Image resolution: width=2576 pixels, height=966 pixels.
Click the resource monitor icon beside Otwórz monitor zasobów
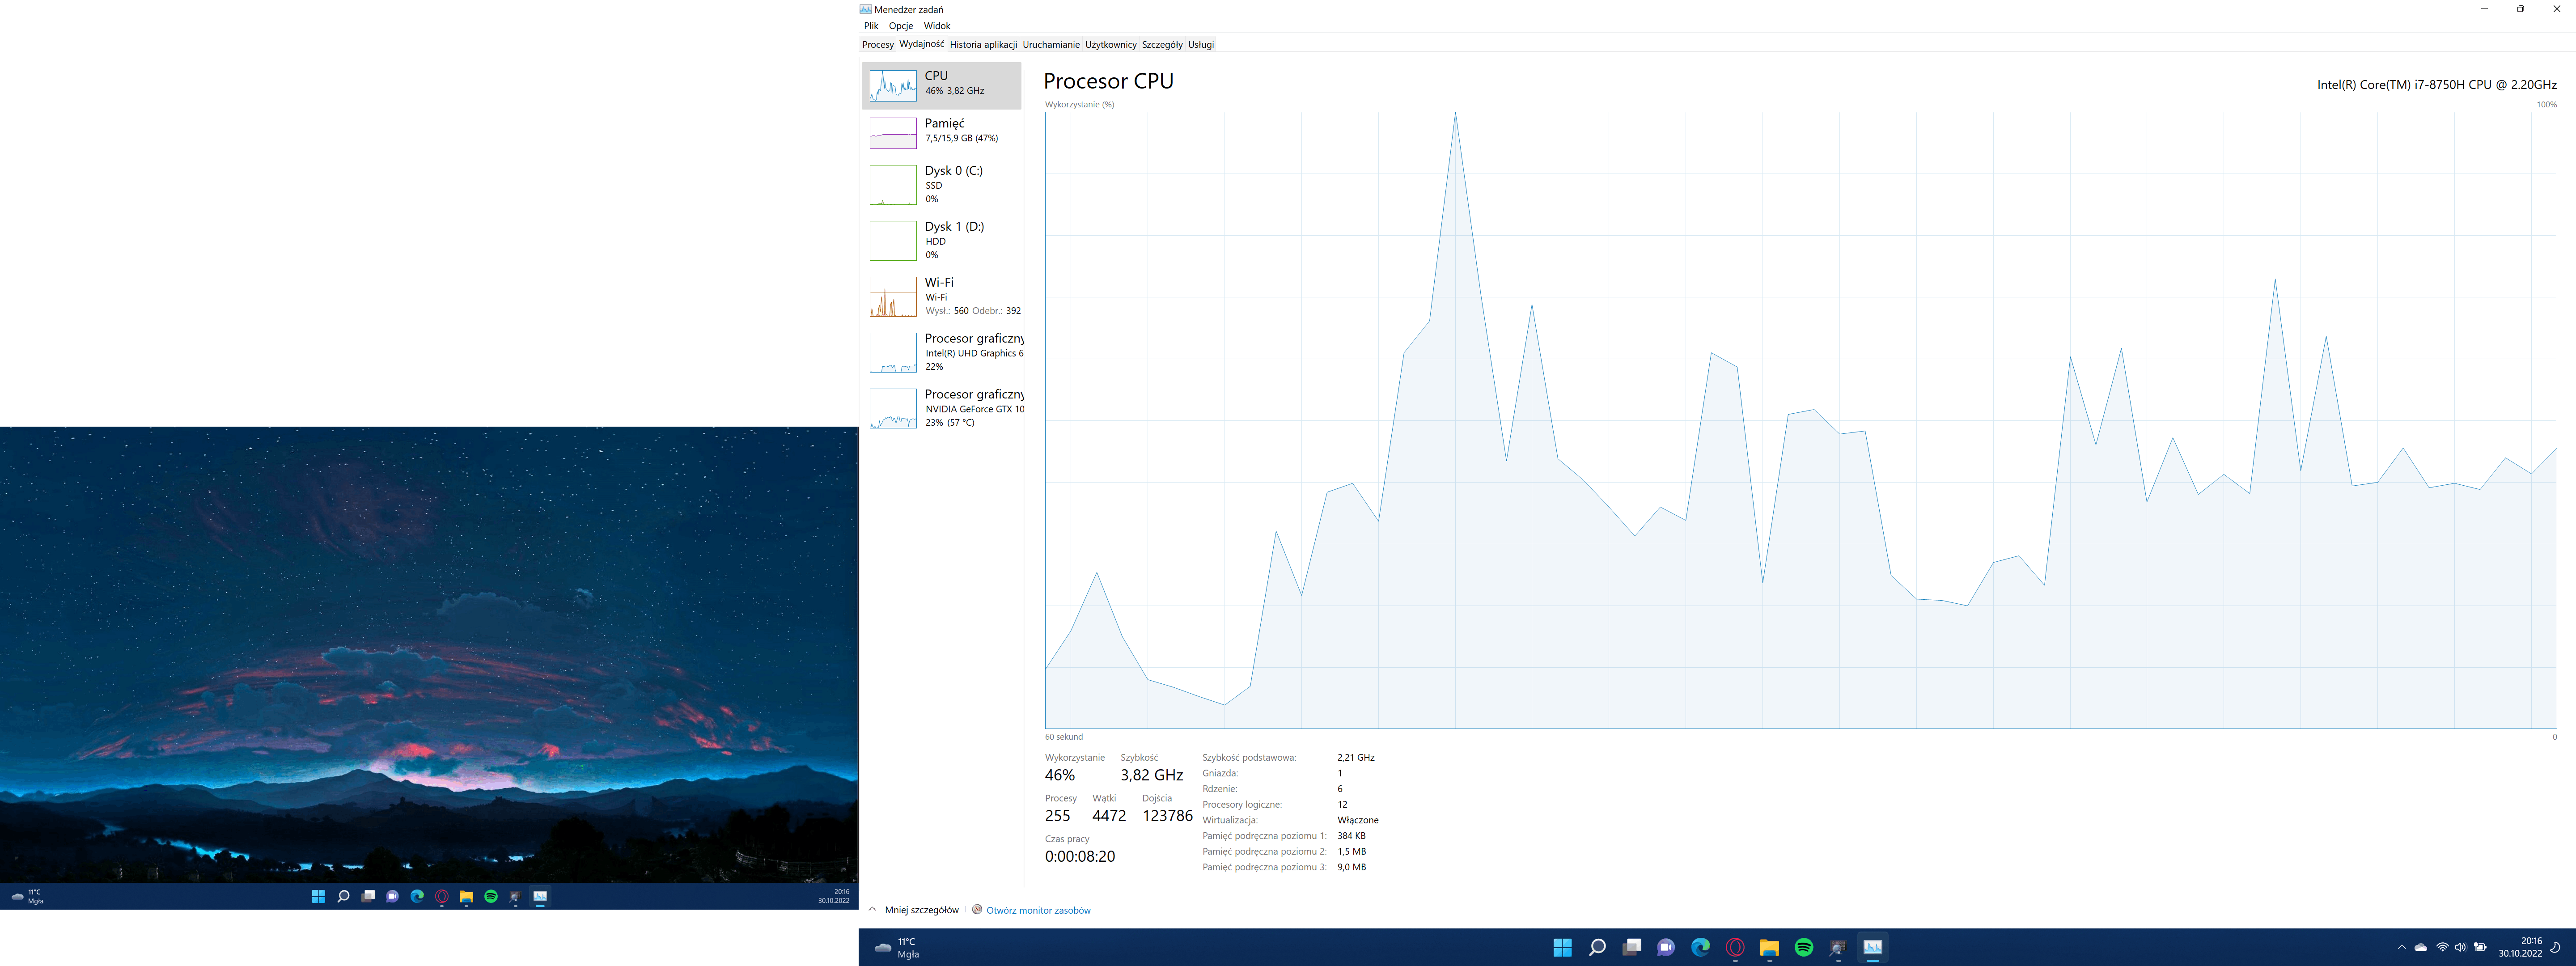click(x=977, y=910)
